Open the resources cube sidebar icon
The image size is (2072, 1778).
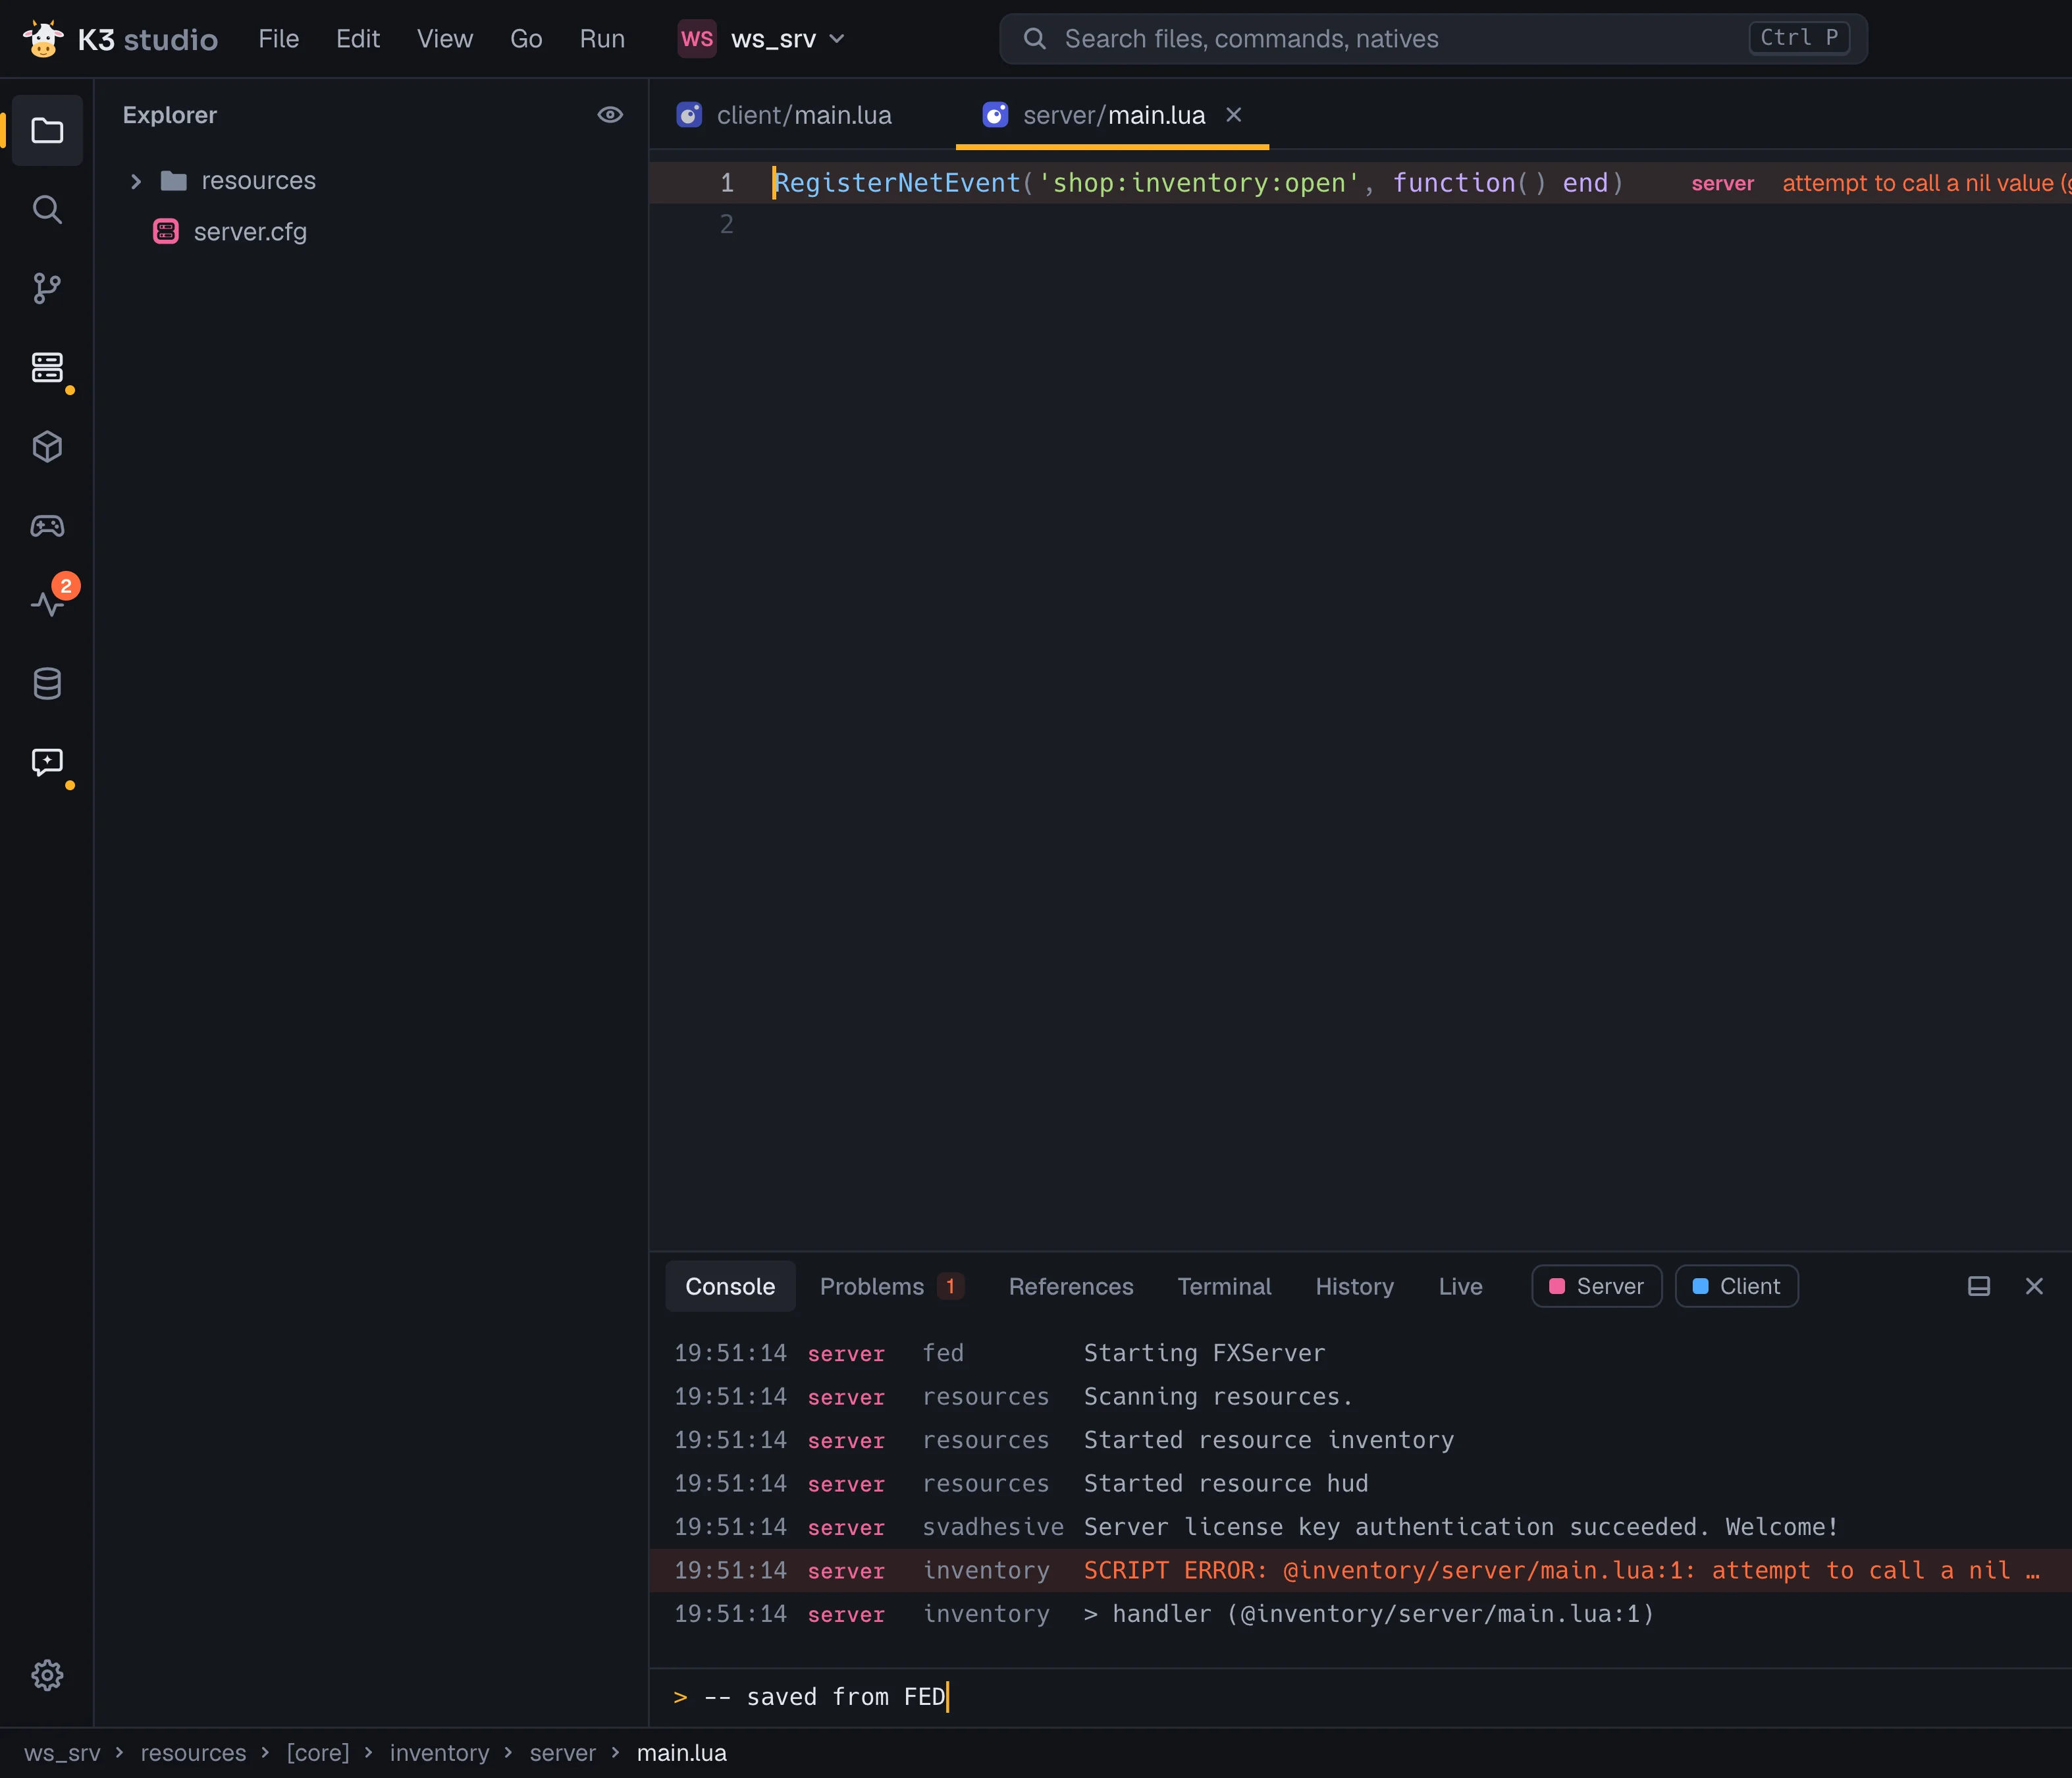(x=47, y=446)
